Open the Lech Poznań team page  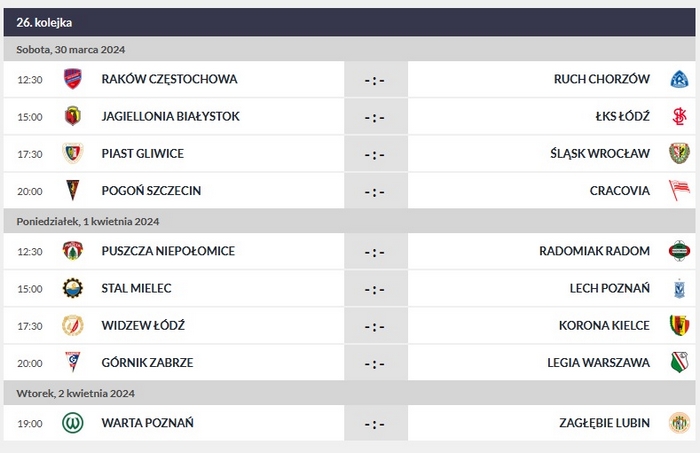click(x=609, y=288)
